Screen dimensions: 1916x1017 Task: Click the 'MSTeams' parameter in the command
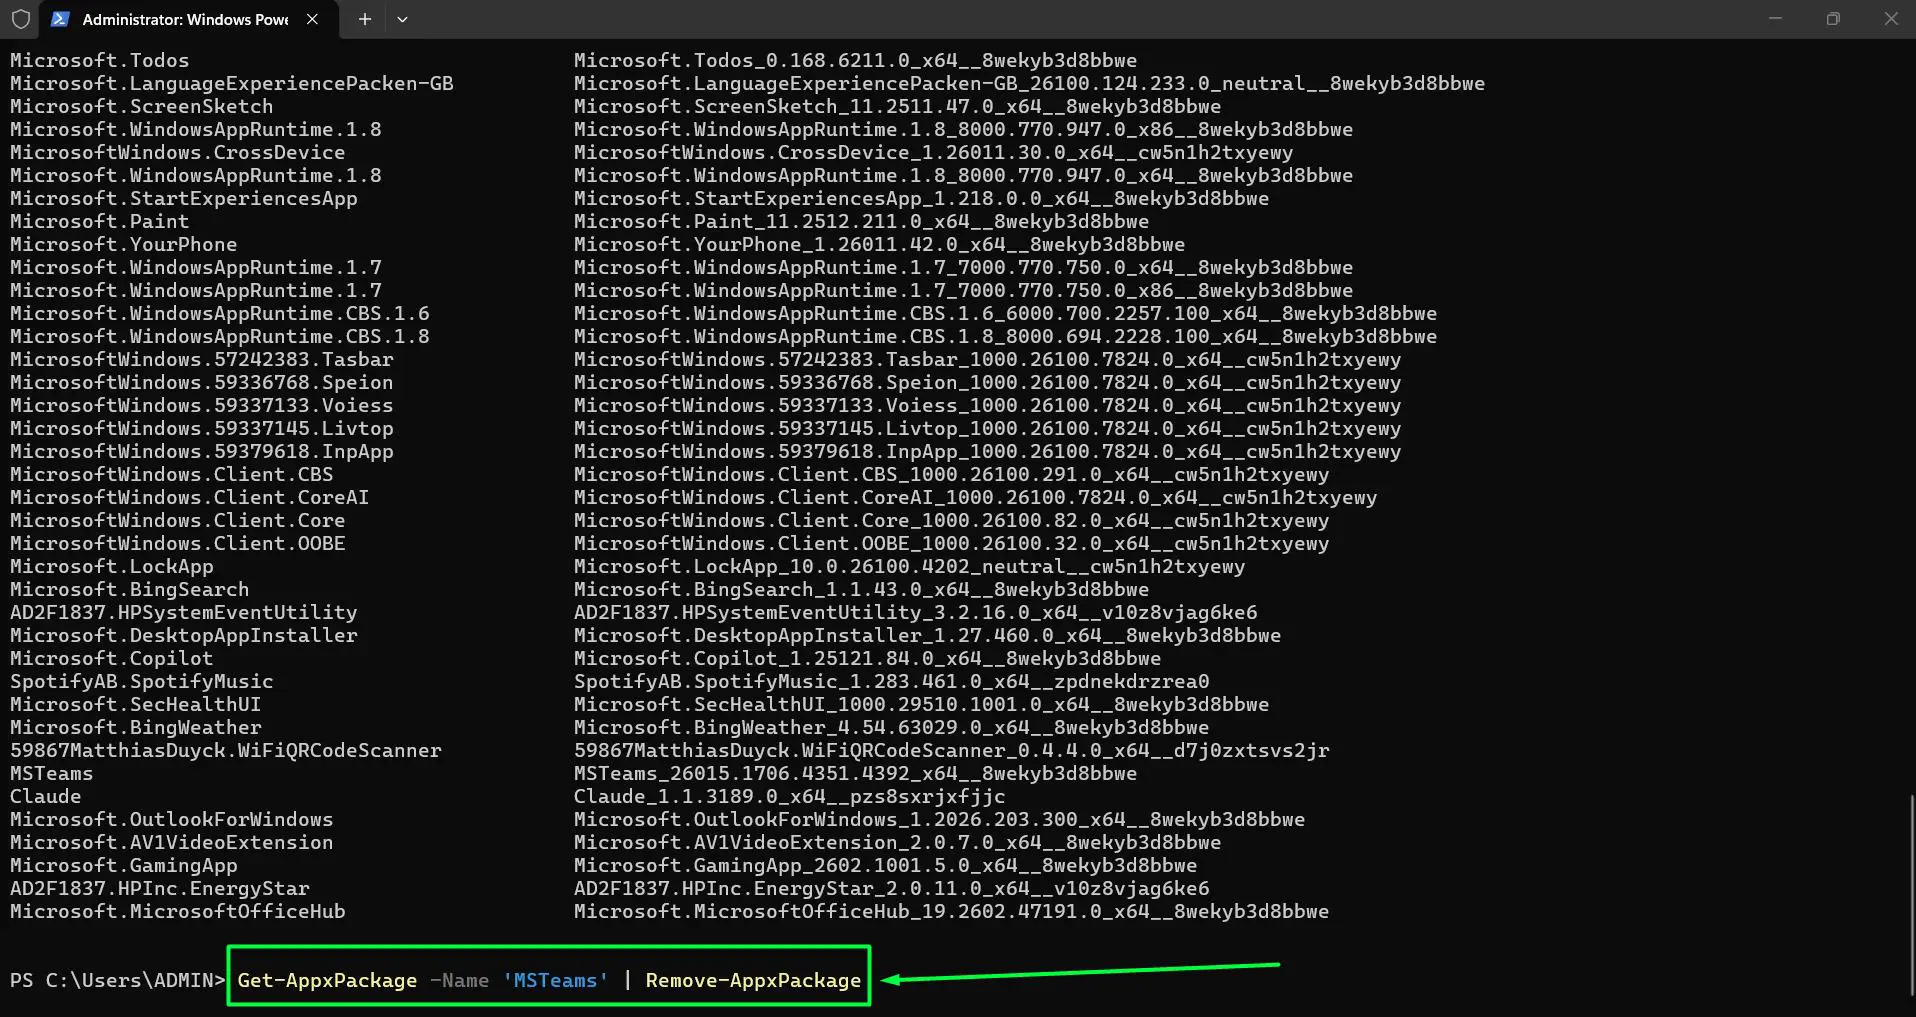pyautogui.click(x=556, y=980)
